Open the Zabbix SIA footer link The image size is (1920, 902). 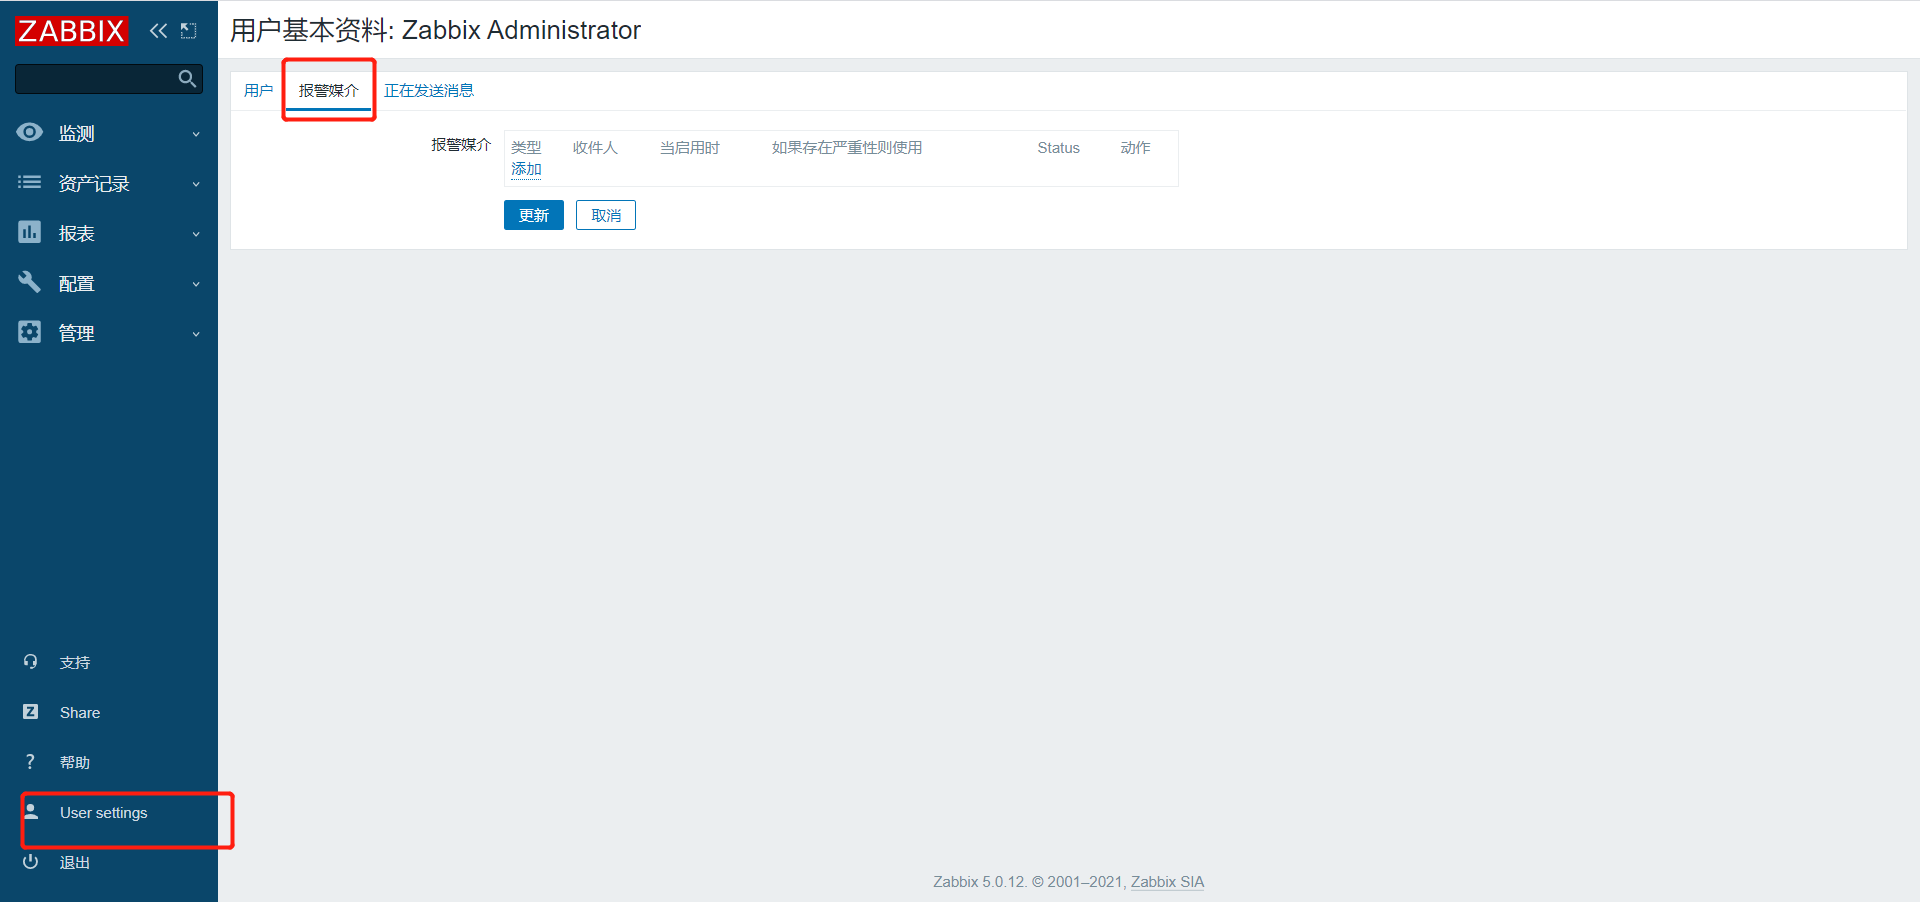1167,882
